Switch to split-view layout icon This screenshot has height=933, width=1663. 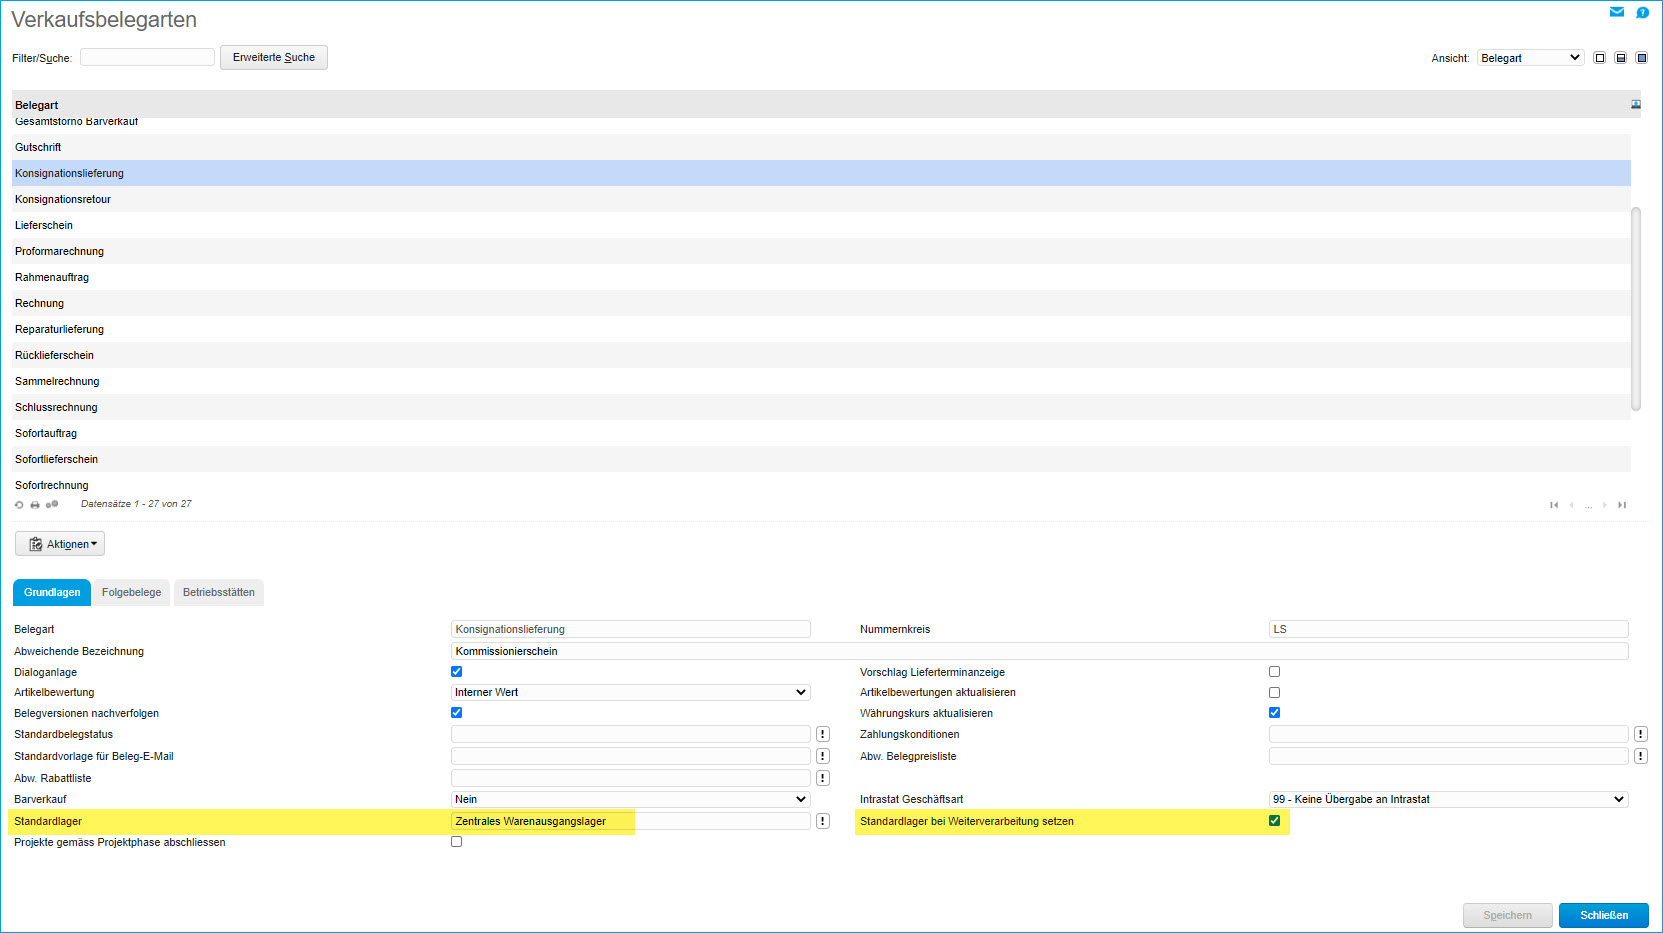tap(1621, 58)
